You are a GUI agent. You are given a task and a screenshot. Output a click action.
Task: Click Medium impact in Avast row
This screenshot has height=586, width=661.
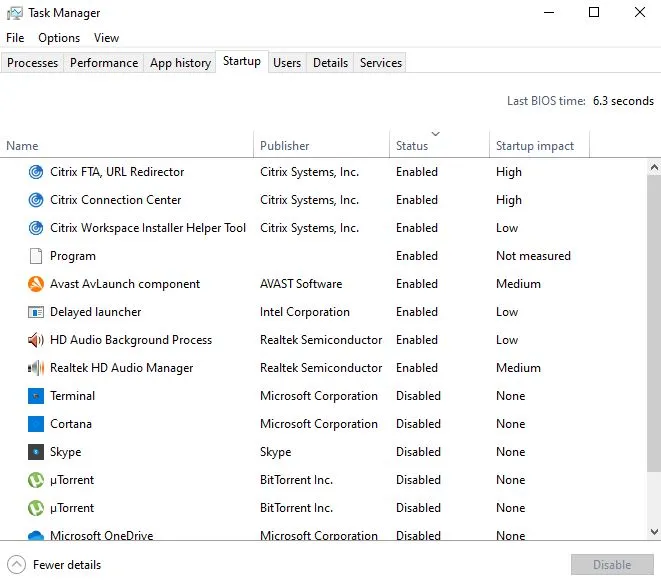coord(518,284)
